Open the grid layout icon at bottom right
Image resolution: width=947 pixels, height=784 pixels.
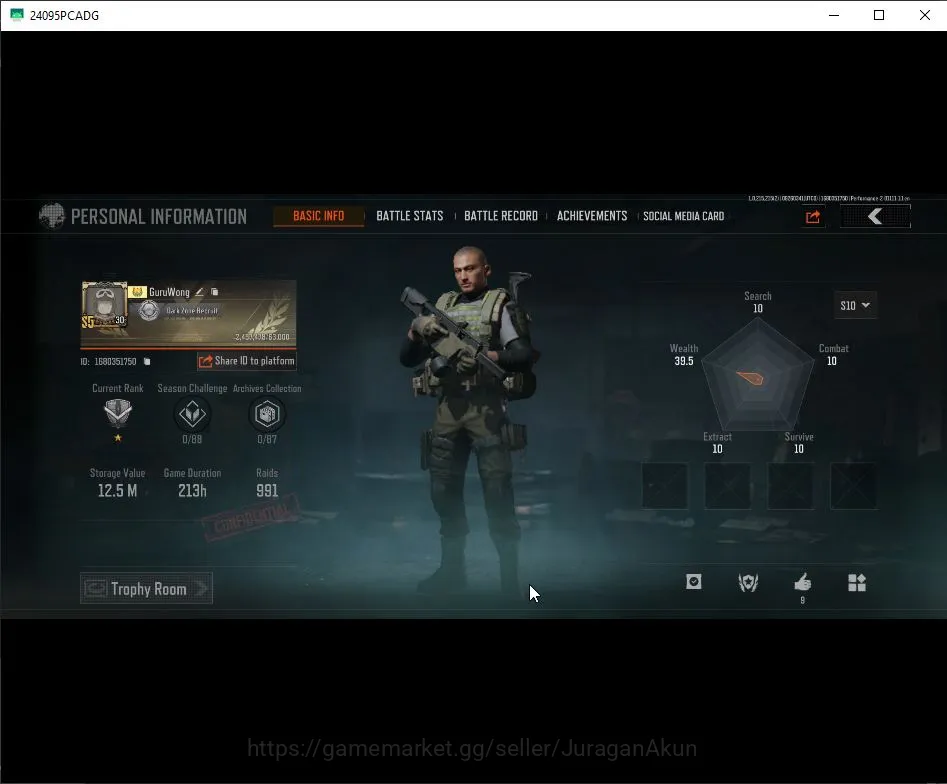(x=857, y=582)
